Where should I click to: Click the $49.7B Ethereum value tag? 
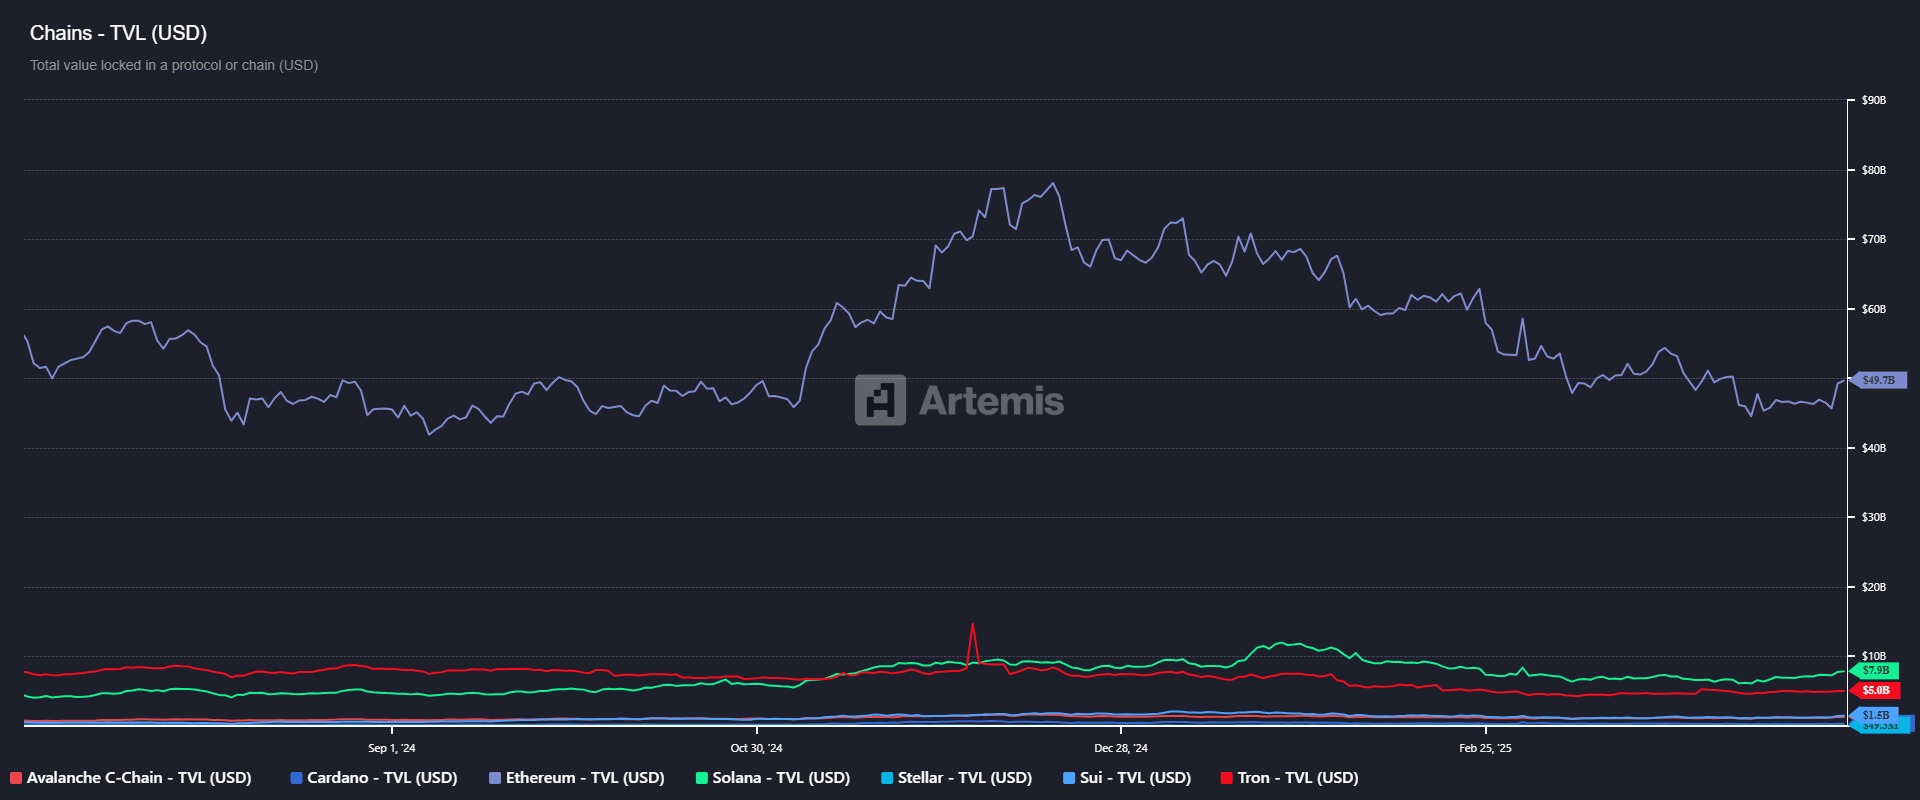coord(1879,380)
